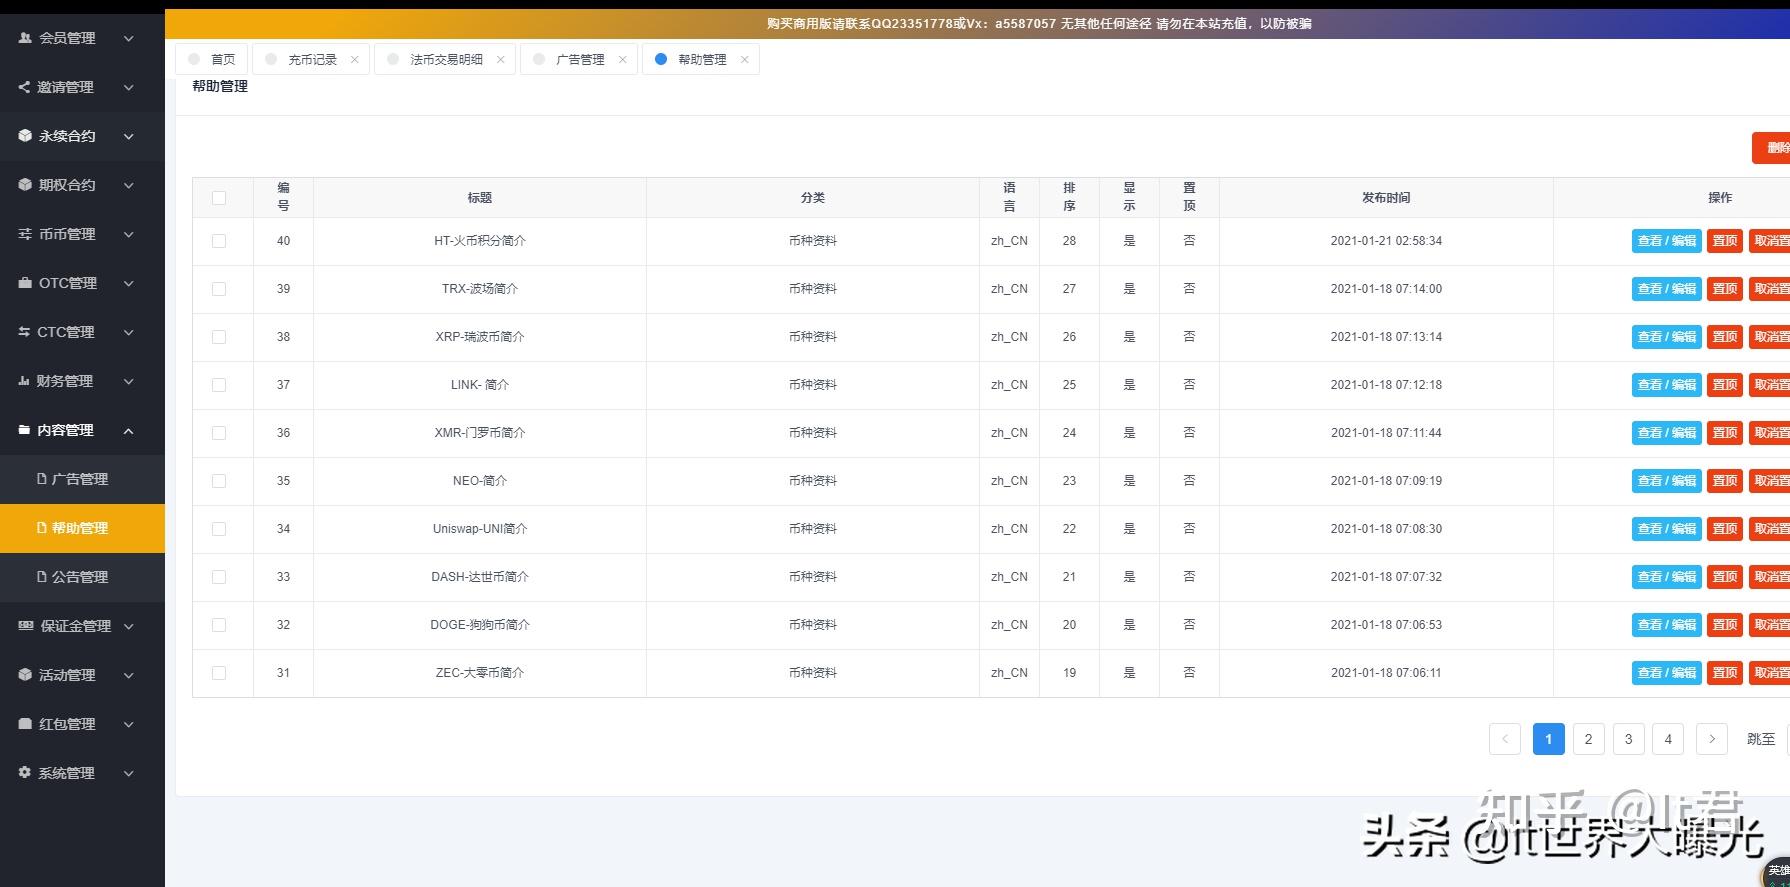This screenshot has width=1790, height=887.
Task: Click 查看/编辑 for ZEC-大零币简介
Action: [x=1667, y=673]
